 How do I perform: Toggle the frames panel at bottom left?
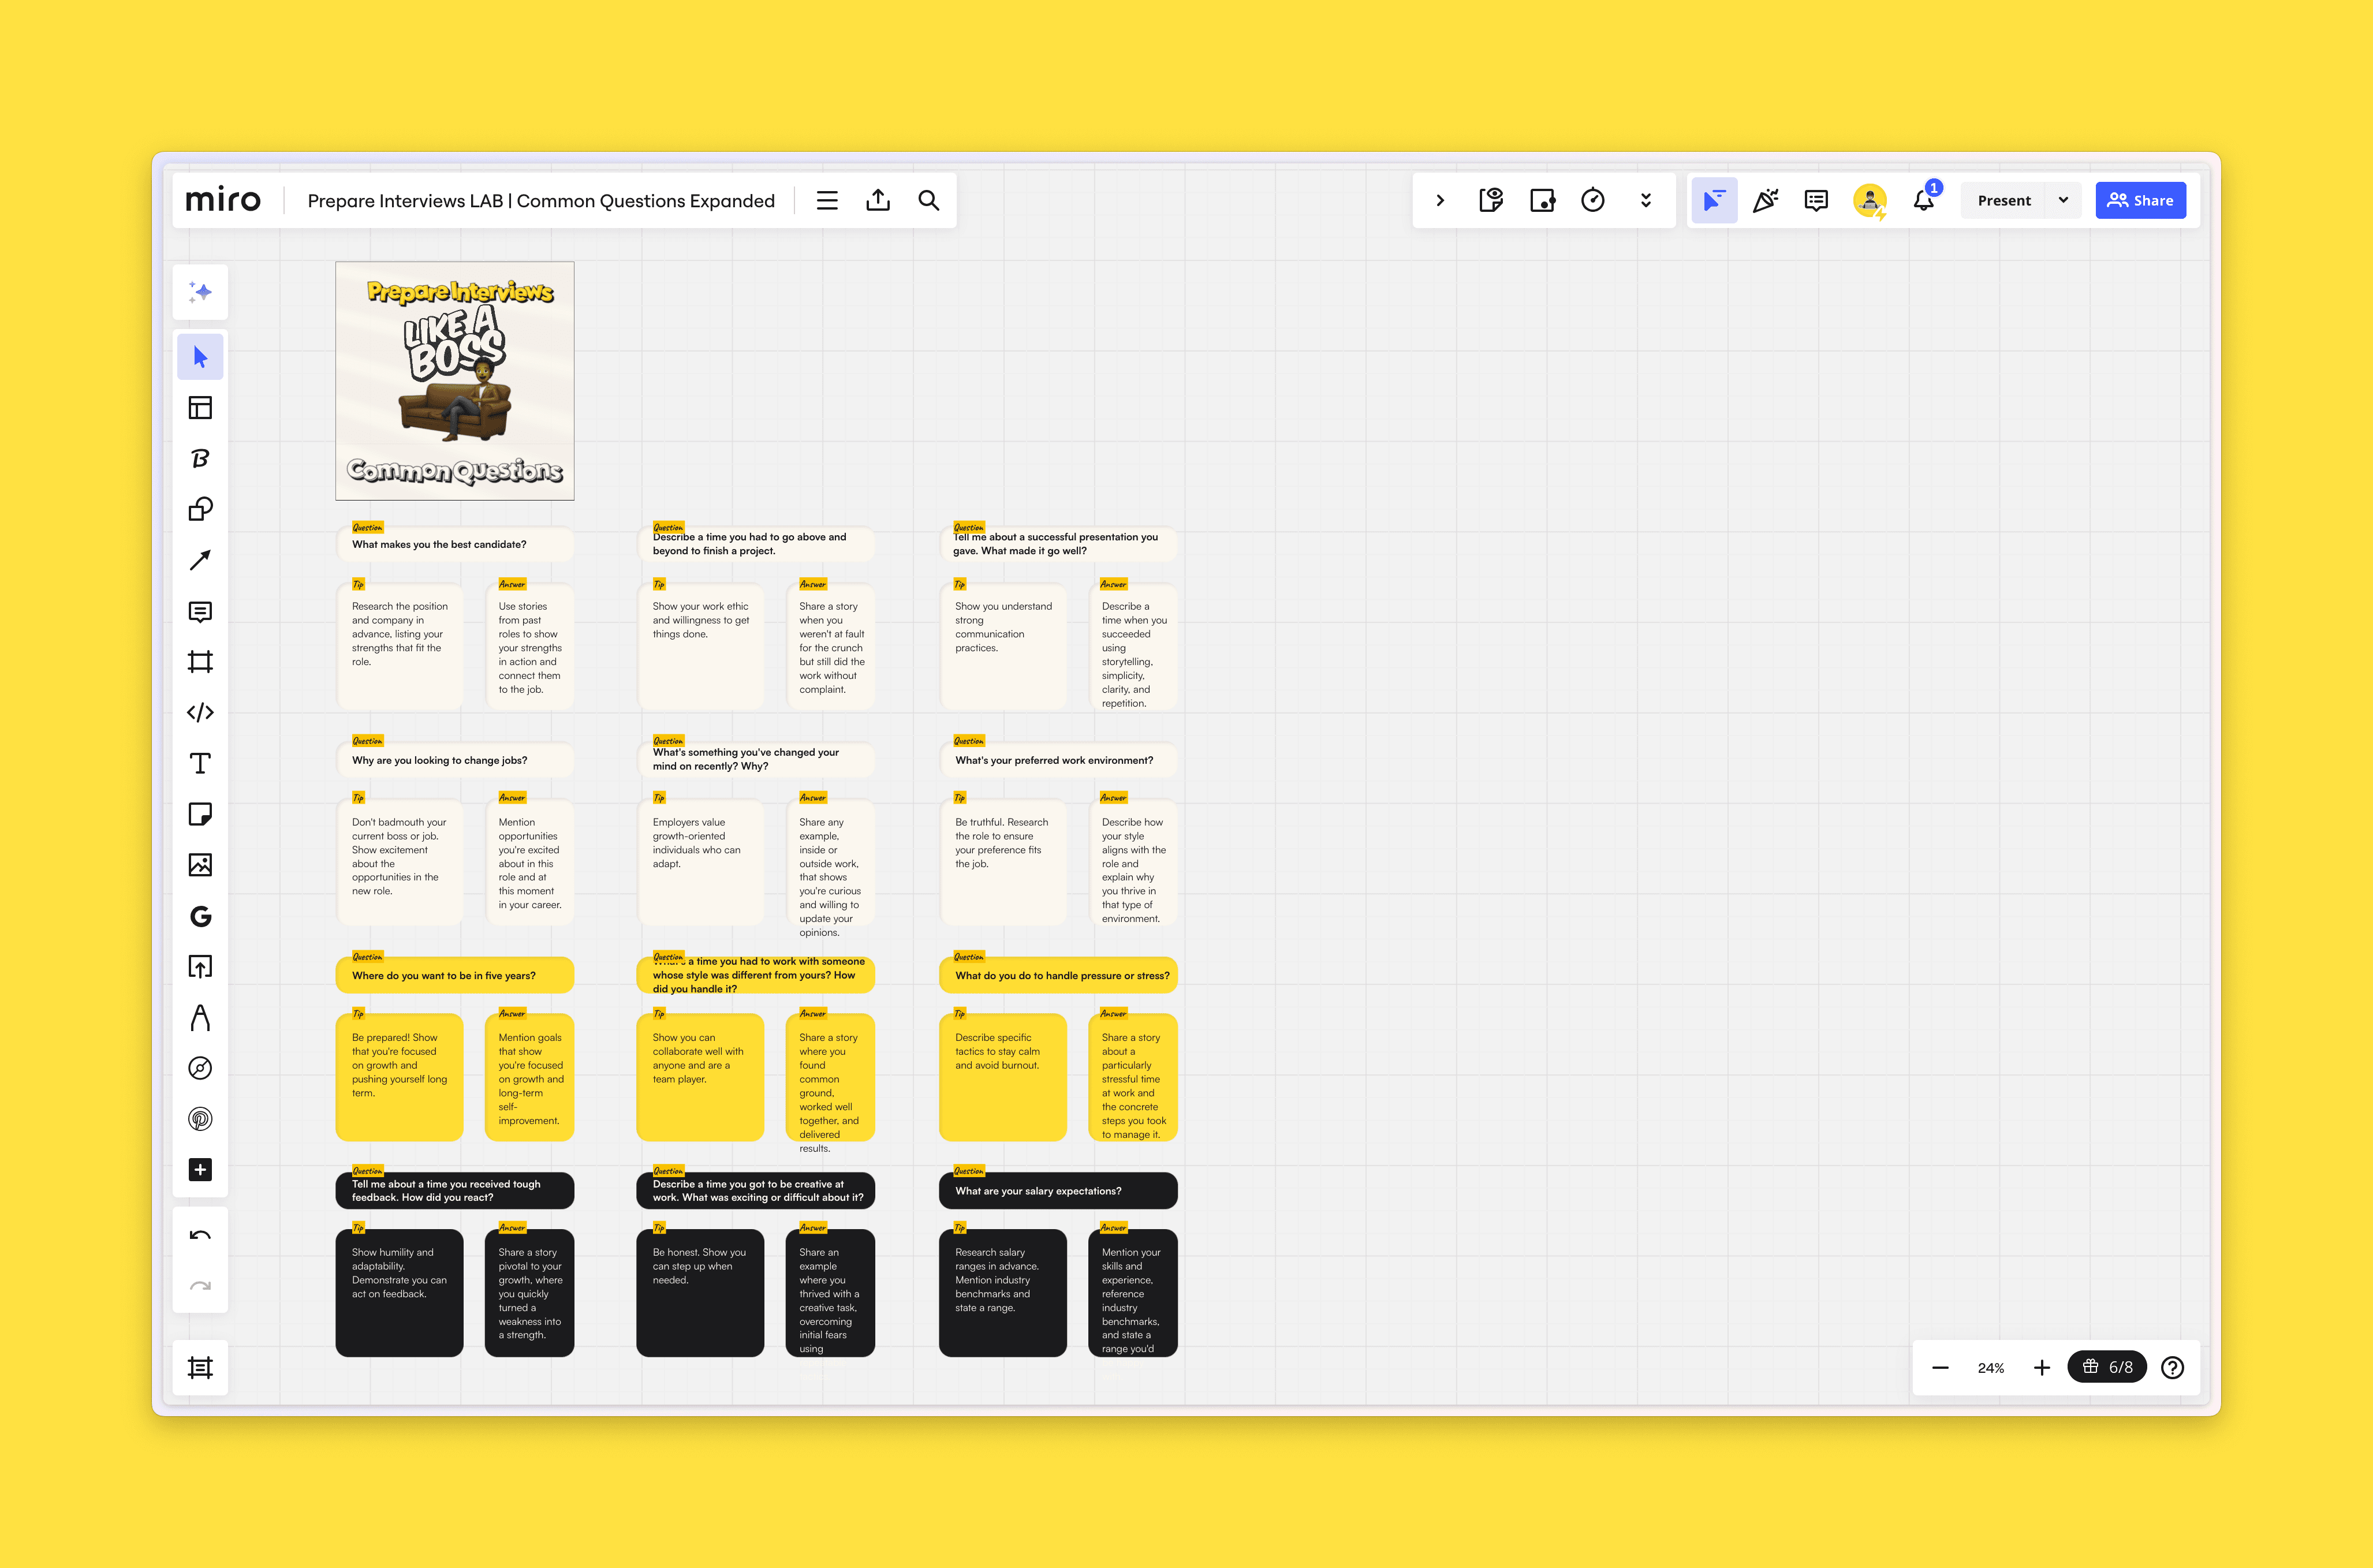click(200, 1367)
